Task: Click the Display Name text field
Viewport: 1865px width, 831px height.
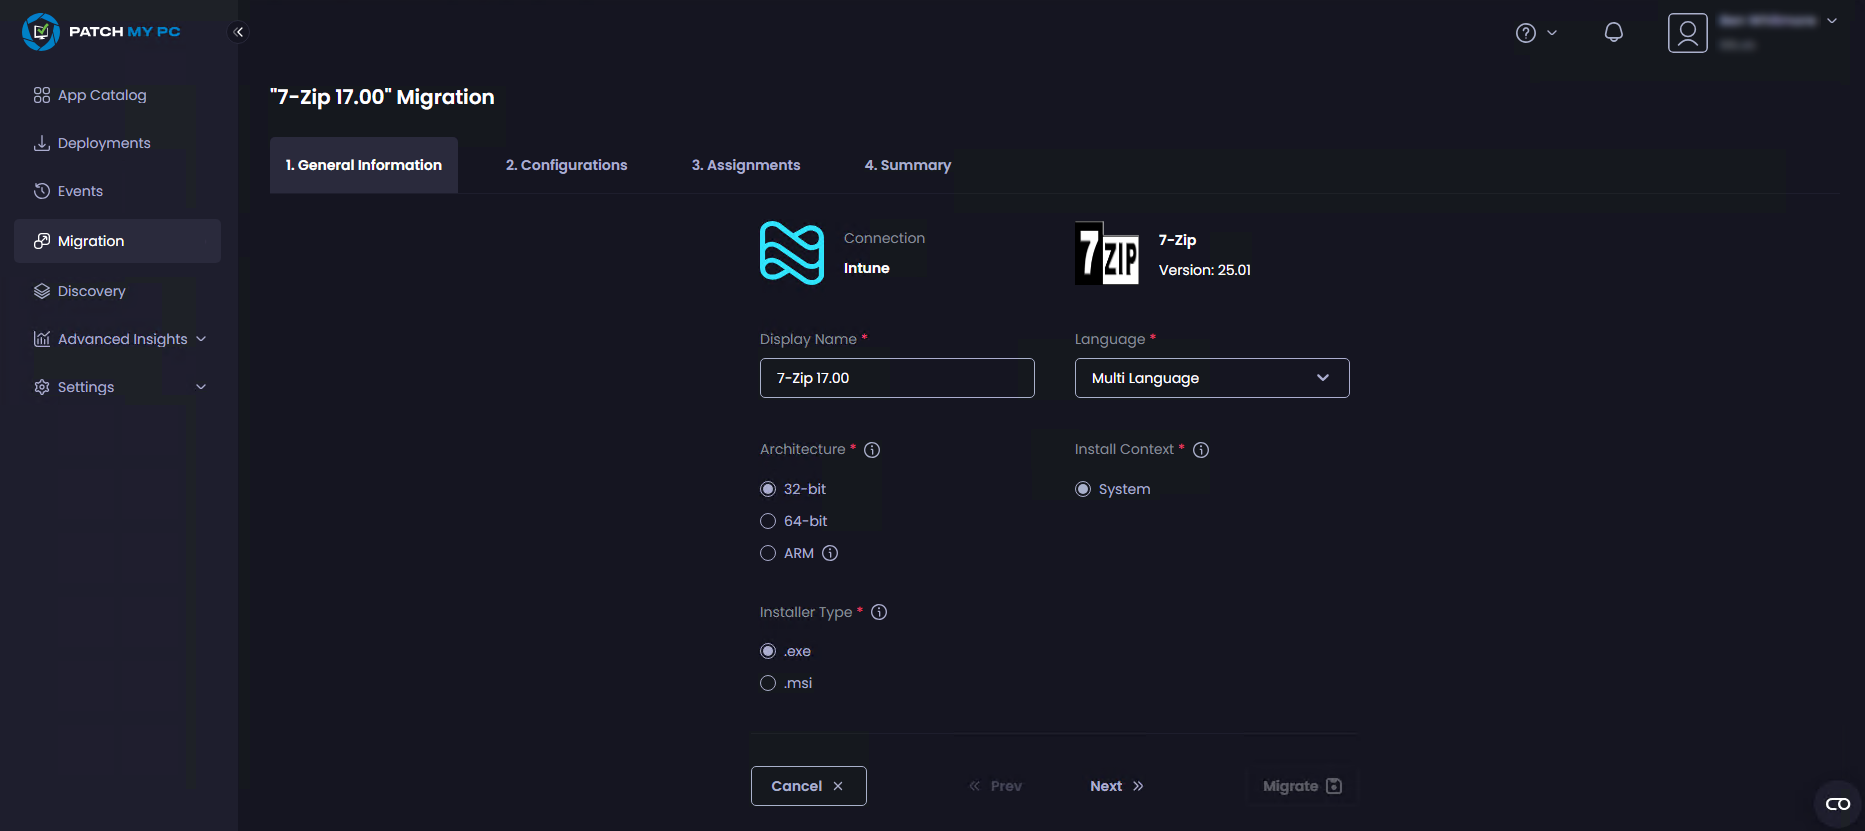Action: (896, 378)
